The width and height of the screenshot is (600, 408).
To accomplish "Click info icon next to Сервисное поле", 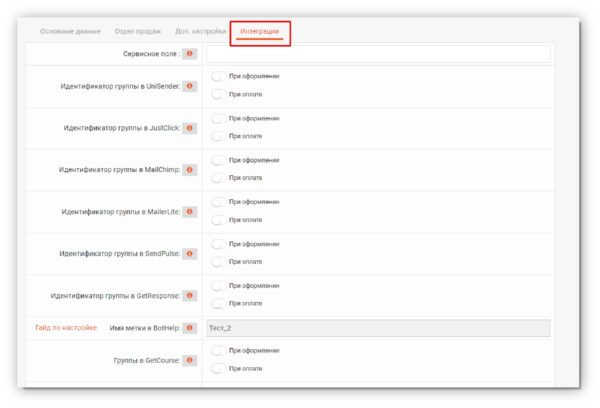I will (x=189, y=54).
